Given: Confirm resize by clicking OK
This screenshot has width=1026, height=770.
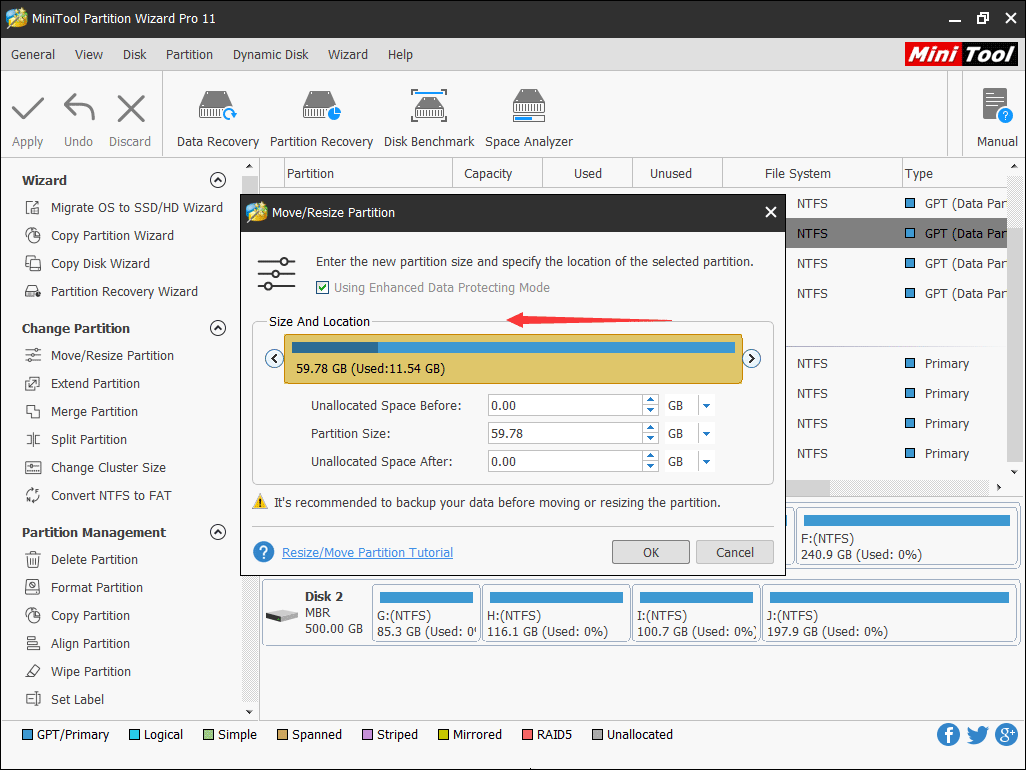Looking at the screenshot, I should pyautogui.click(x=650, y=552).
